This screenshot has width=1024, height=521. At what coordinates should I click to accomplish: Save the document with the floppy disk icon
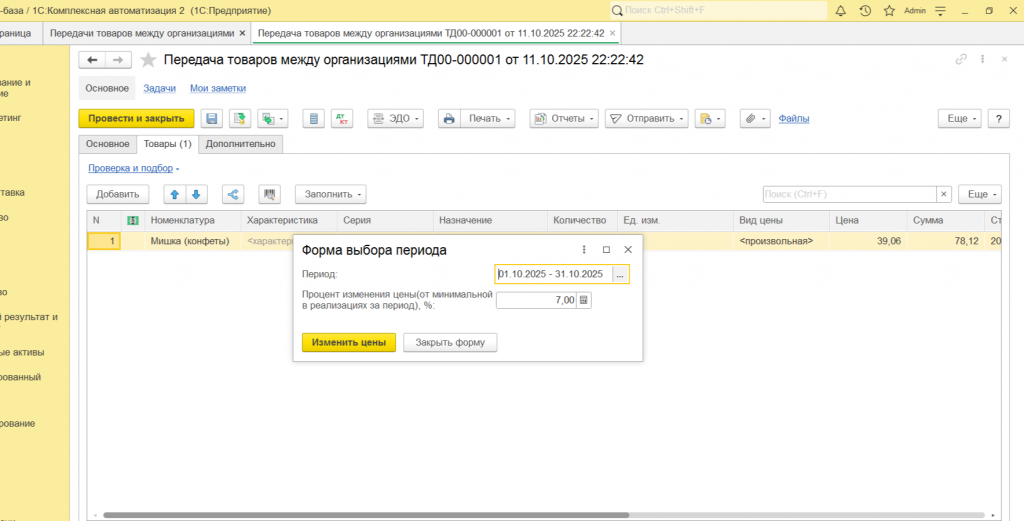coord(212,119)
